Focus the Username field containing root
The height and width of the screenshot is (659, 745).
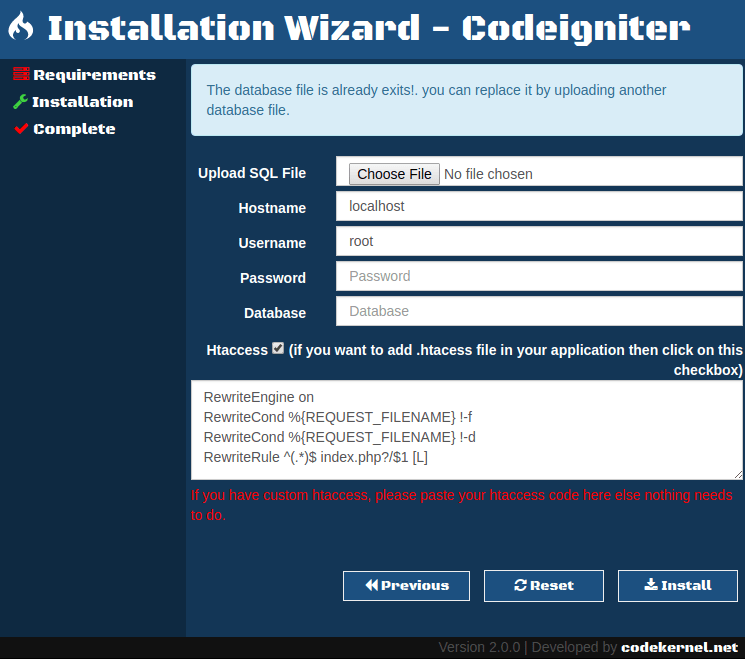539,241
